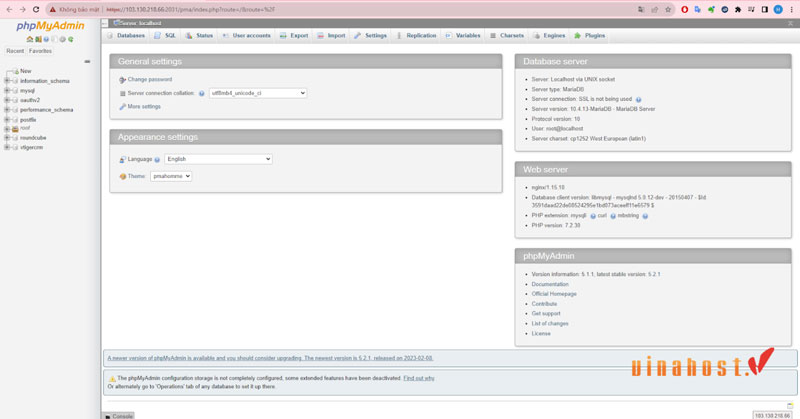Click help icon after mysqli extension
The height and width of the screenshot is (419, 800).
(x=593, y=216)
